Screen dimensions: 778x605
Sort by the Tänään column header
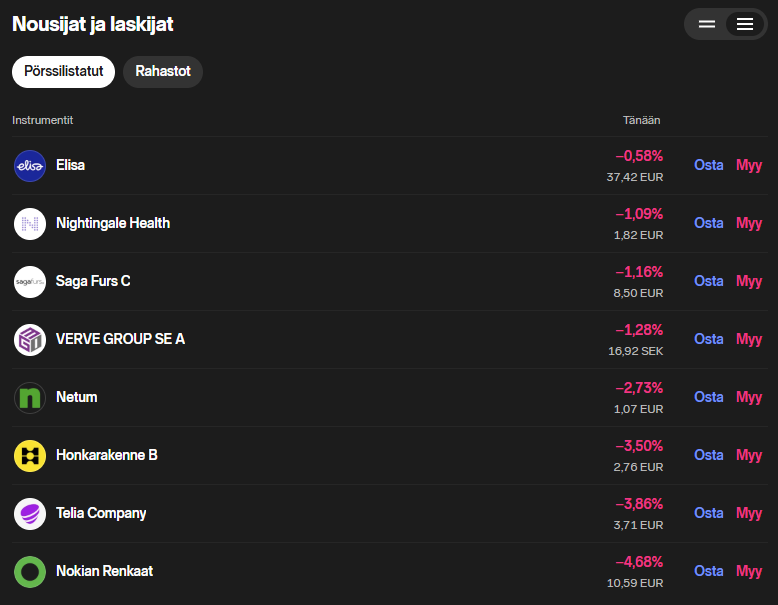click(641, 120)
